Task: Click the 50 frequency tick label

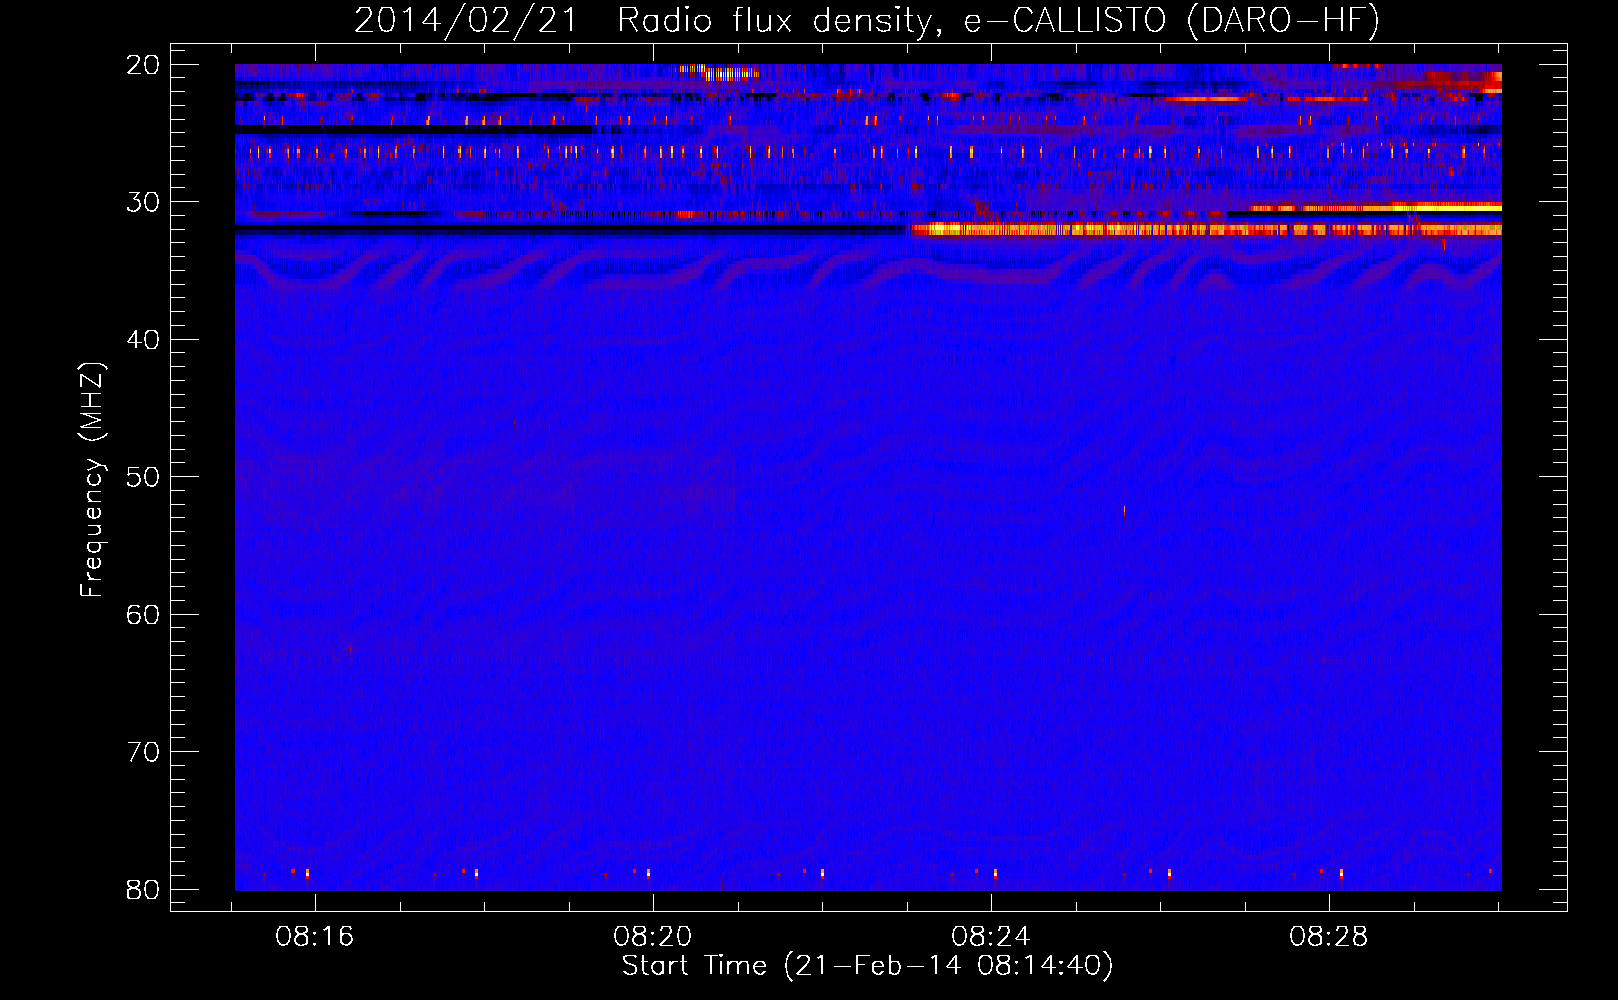Action: pos(143,477)
